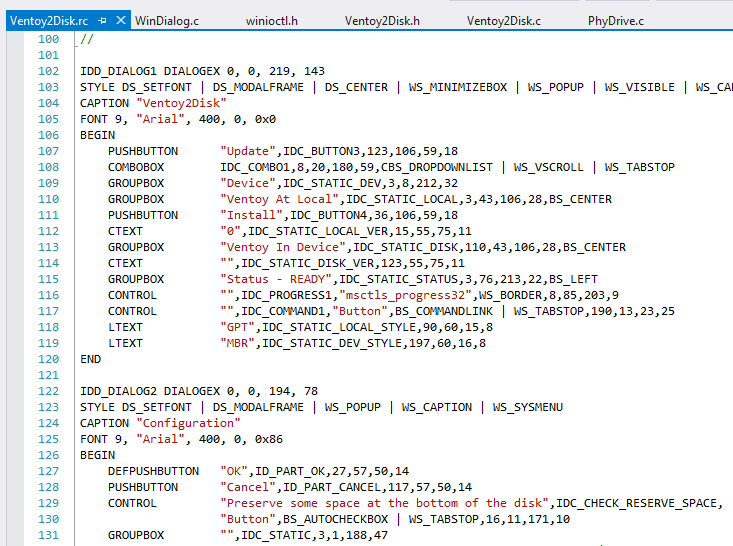Click the COMBOBOX keyword on line 108

click(x=136, y=167)
